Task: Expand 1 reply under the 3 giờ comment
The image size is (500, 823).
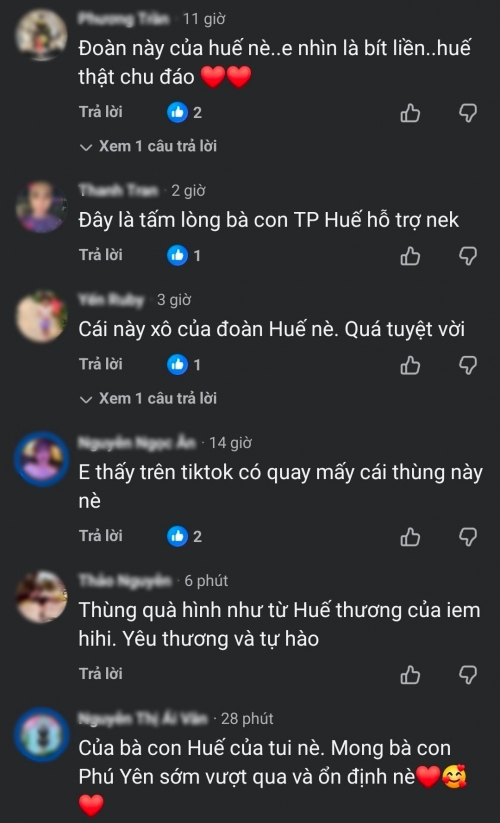Action: (148, 398)
